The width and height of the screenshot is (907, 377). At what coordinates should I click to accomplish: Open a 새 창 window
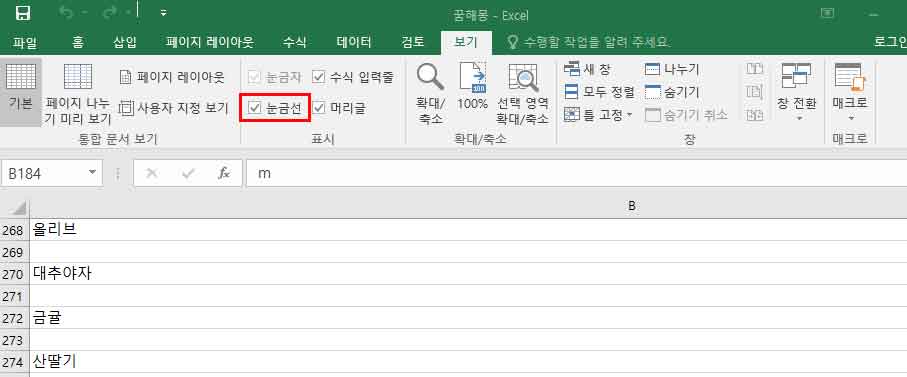(587, 69)
